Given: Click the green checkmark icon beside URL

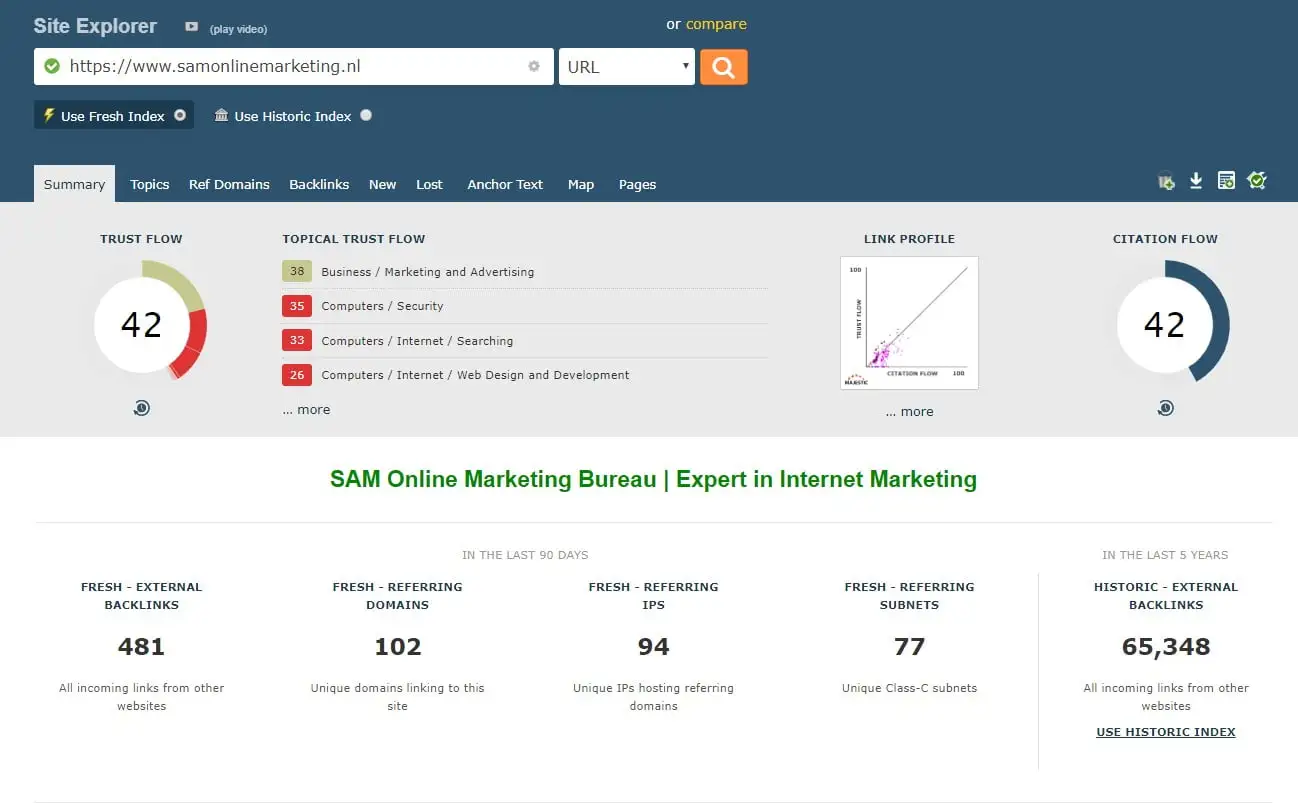Looking at the screenshot, I should point(52,67).
